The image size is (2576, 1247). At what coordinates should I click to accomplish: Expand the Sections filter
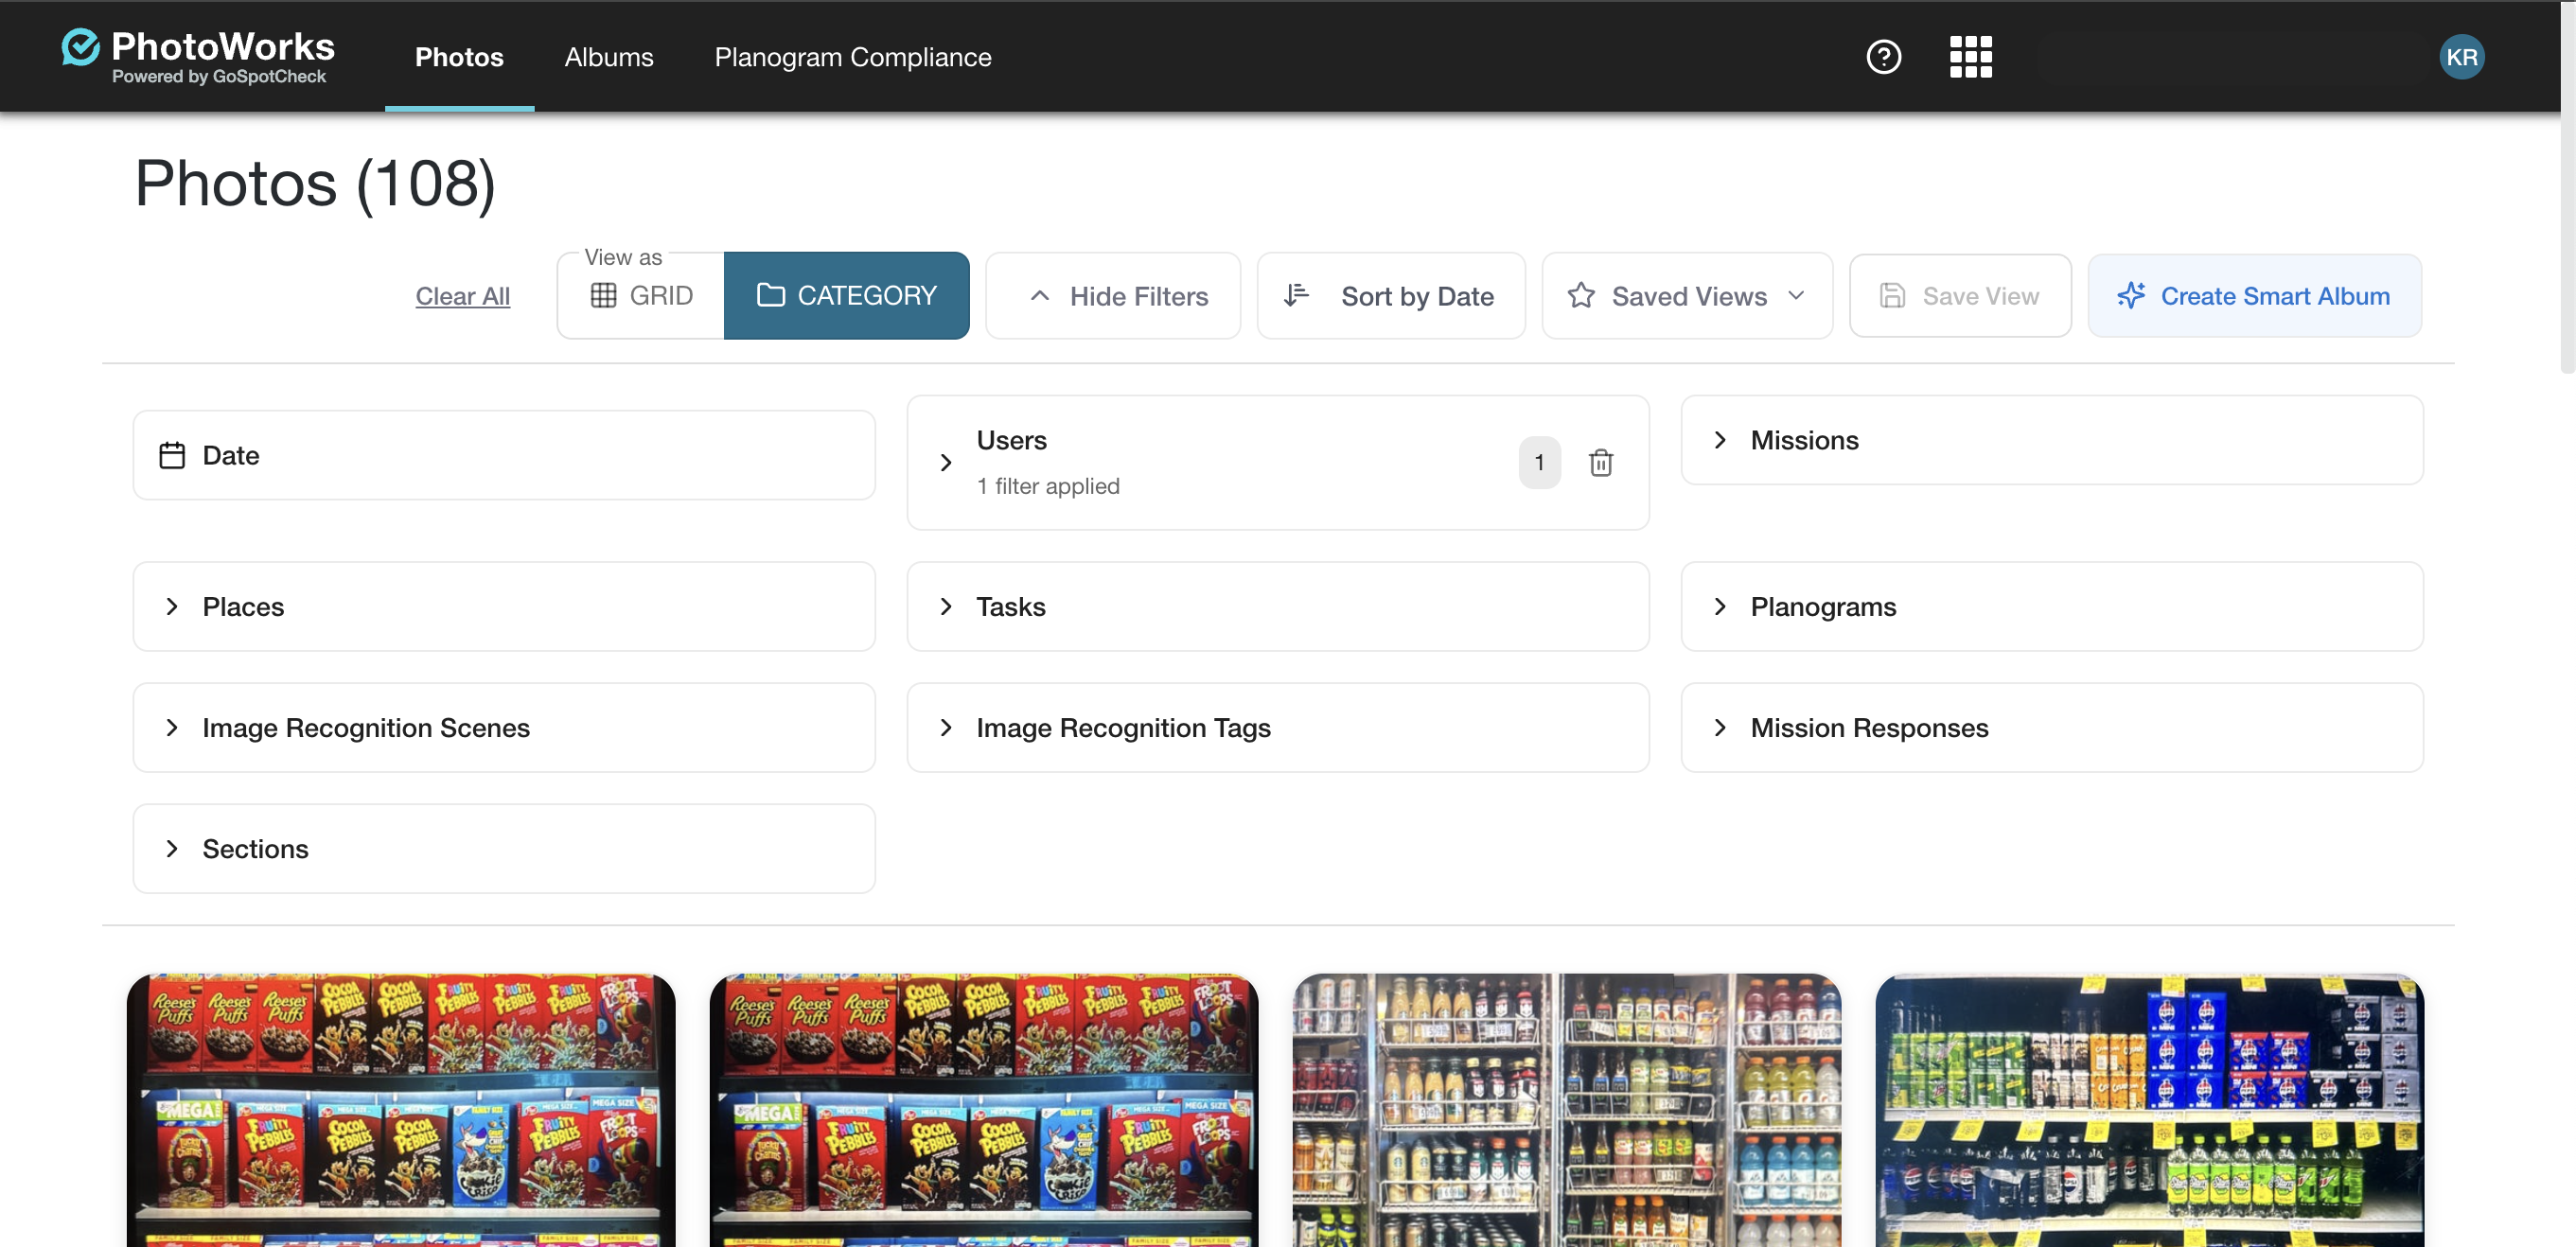click(504, 848)
